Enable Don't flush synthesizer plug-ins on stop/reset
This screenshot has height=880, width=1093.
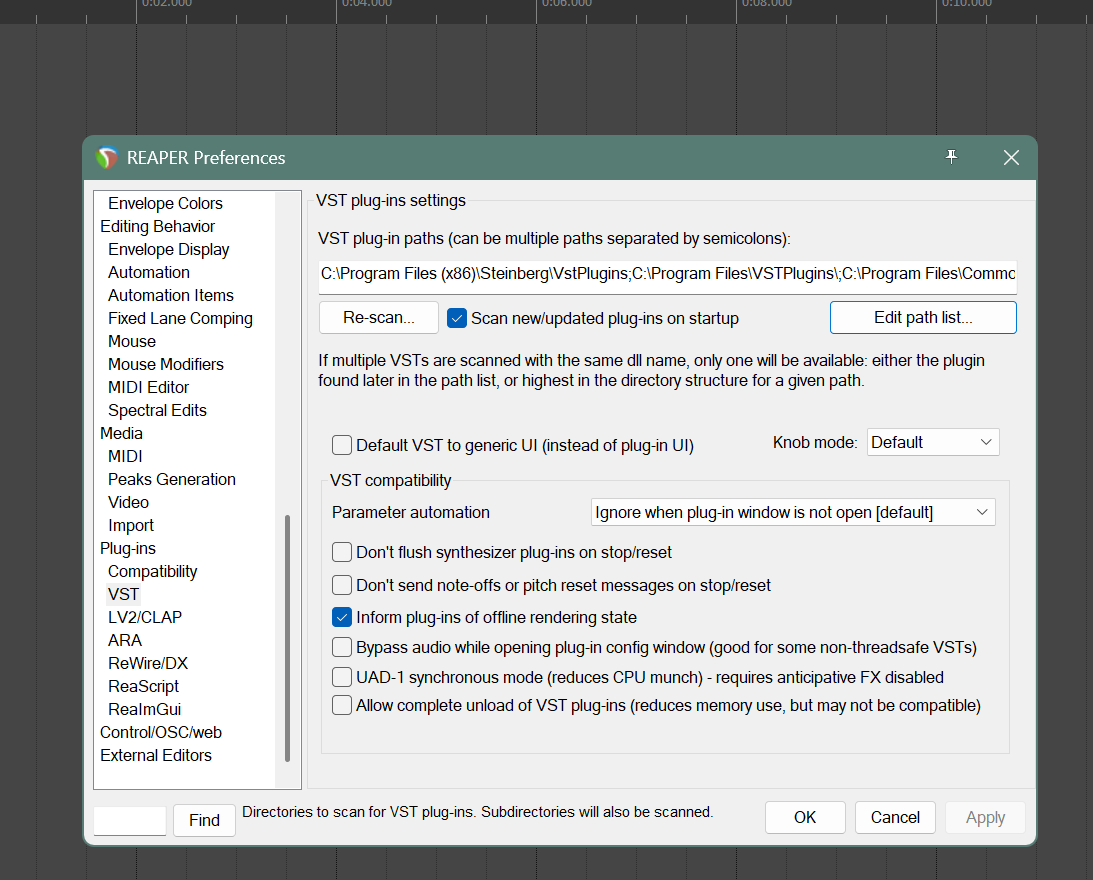343,552
